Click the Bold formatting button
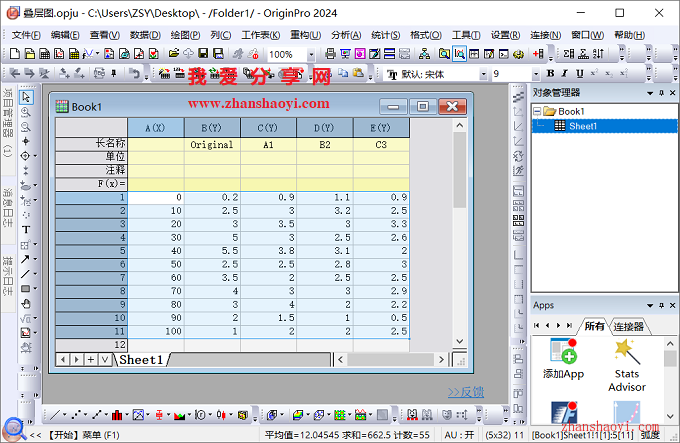The width and height of the screenshot is (680, 443). click(x=550, y=73)
